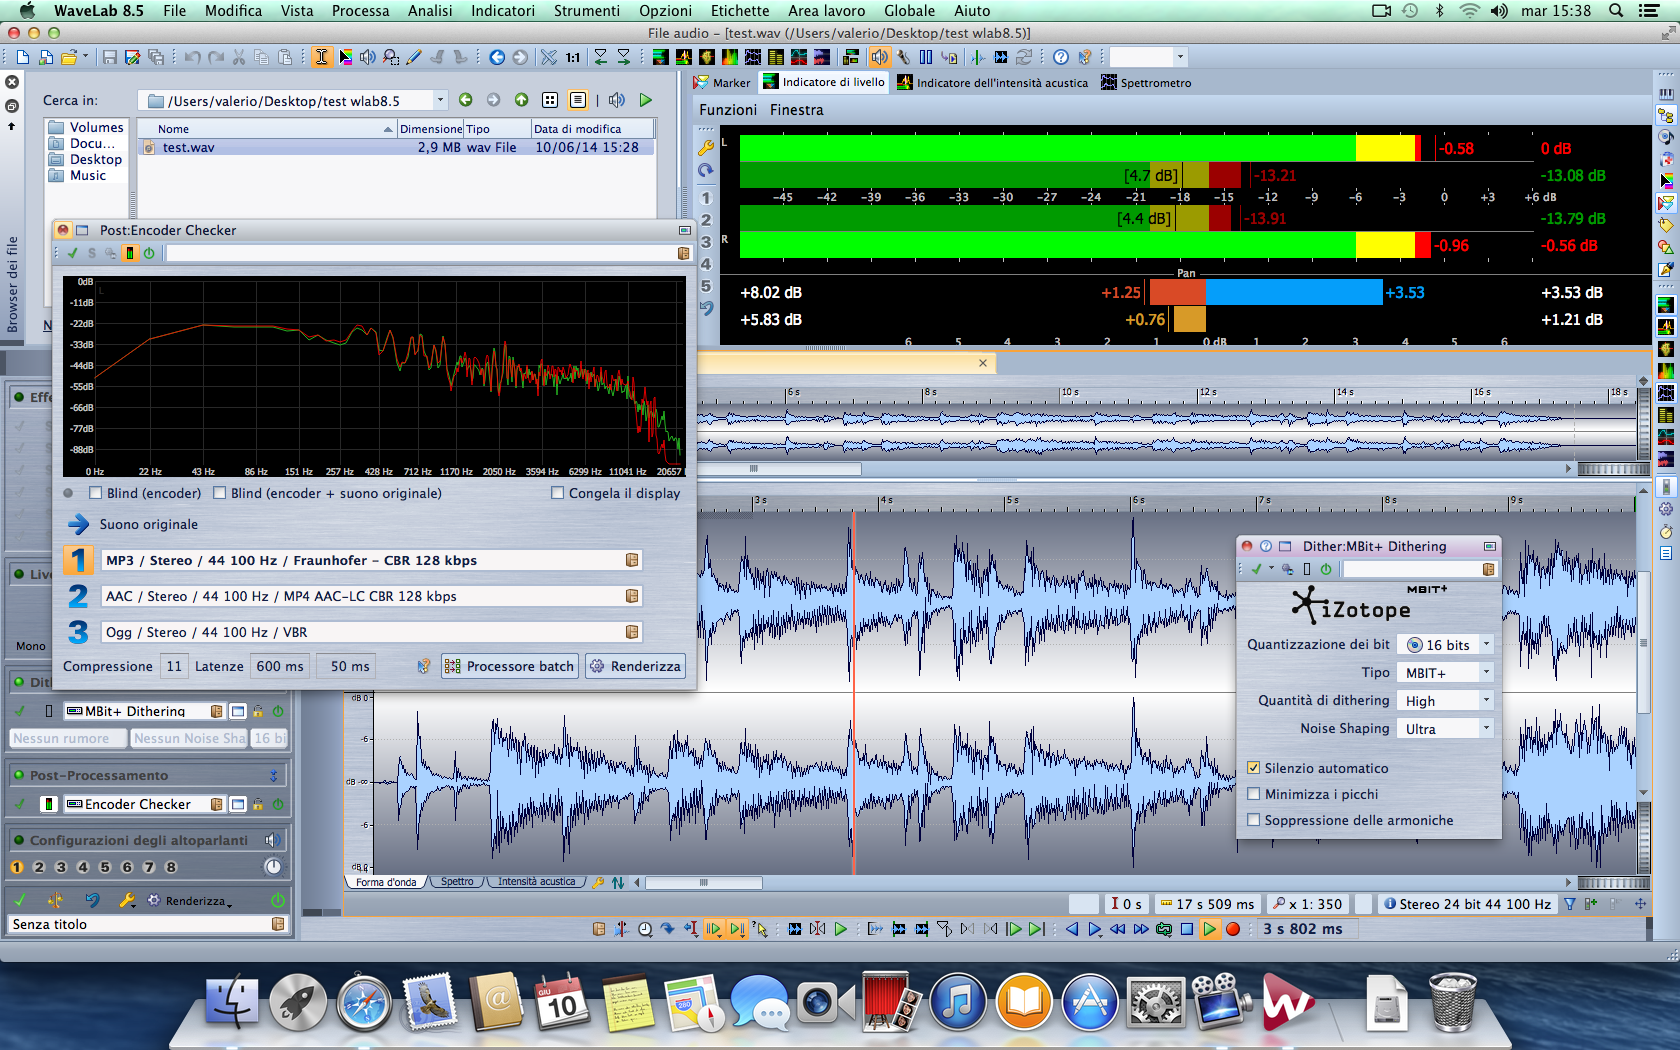Open Quantizzazione dei bit dropdown
Viewport: 1680px width, 1050px height.
pyautogui.click(x=1445, y=645)
